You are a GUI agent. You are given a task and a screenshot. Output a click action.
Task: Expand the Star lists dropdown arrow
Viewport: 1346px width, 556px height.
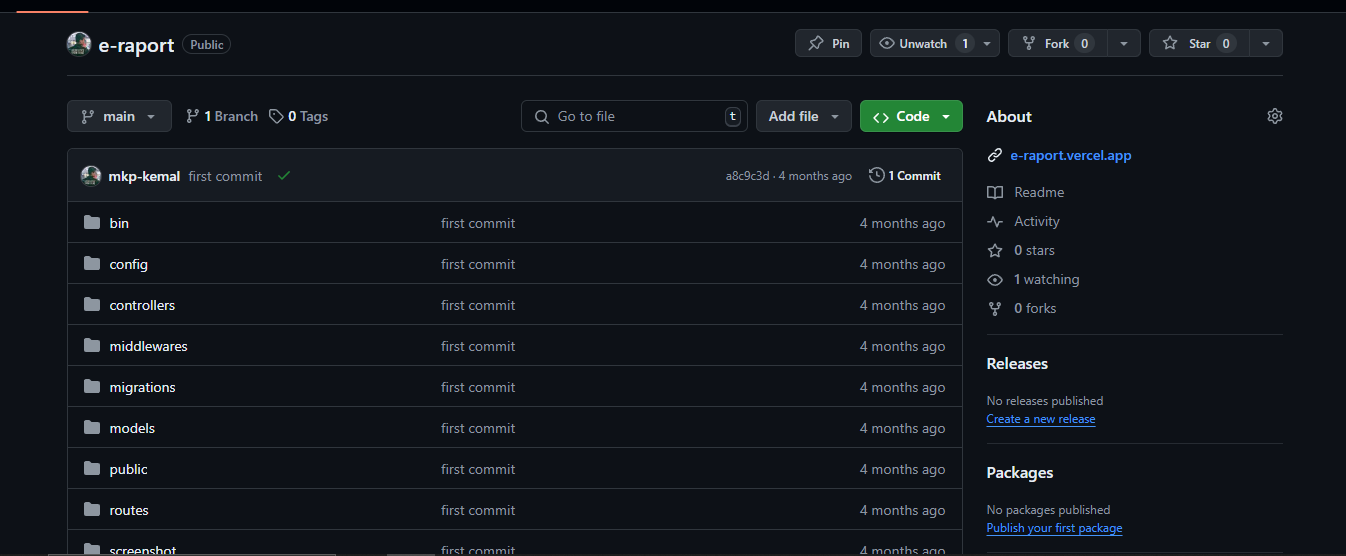[1266, 43]
